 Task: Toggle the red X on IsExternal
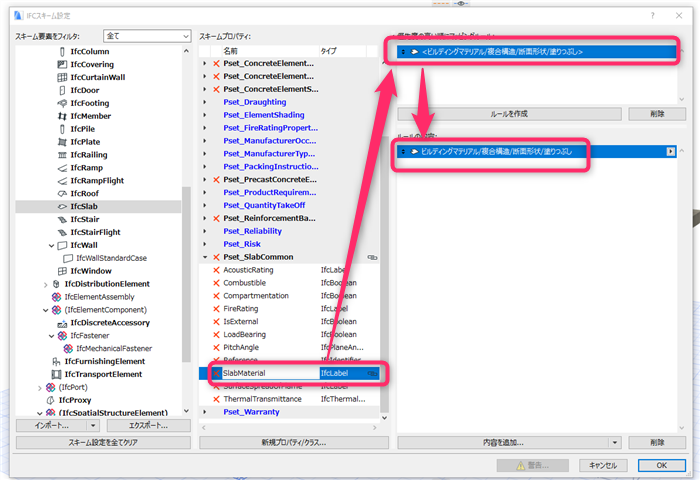(x=216, y=322)
